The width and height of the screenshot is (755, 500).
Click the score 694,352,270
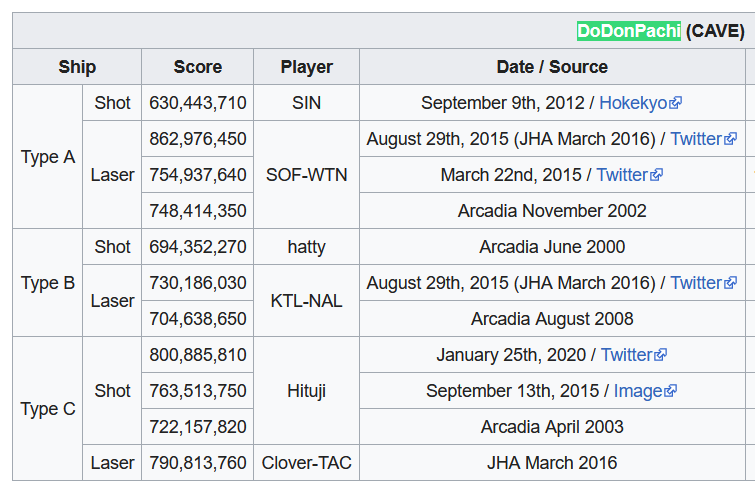tap(197, 247)
